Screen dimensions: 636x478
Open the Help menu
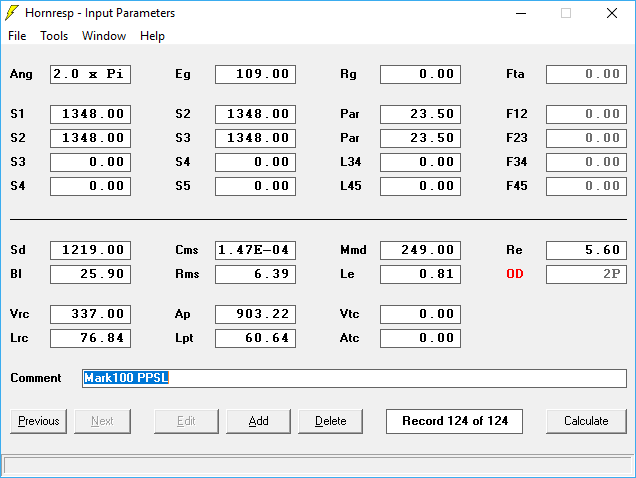[152, 36]
